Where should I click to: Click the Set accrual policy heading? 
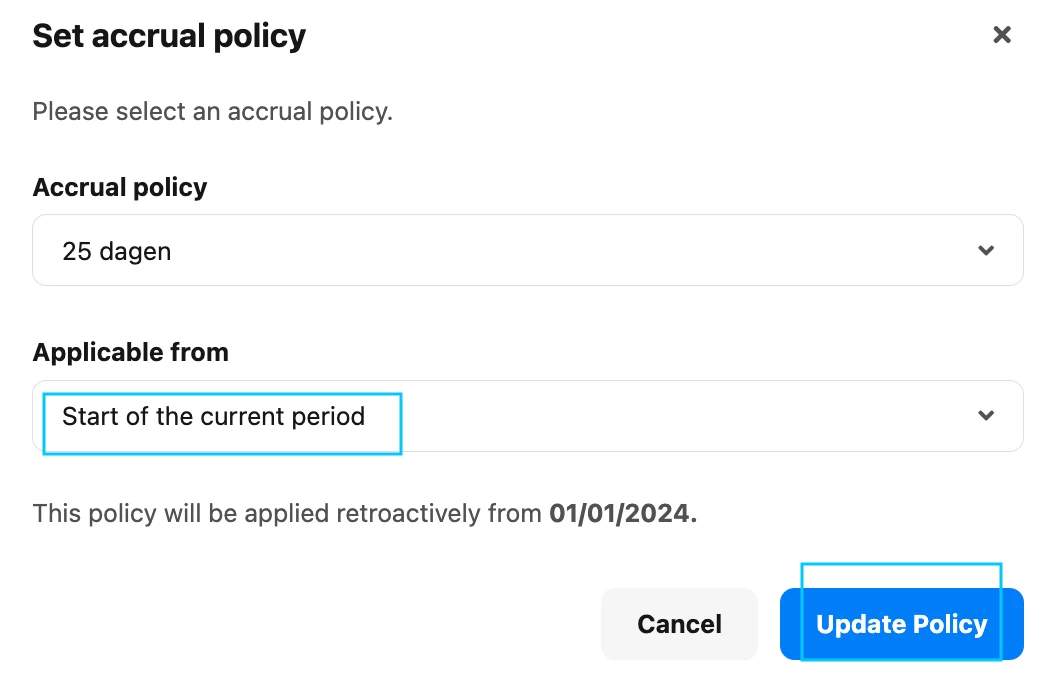click(169, 36)
